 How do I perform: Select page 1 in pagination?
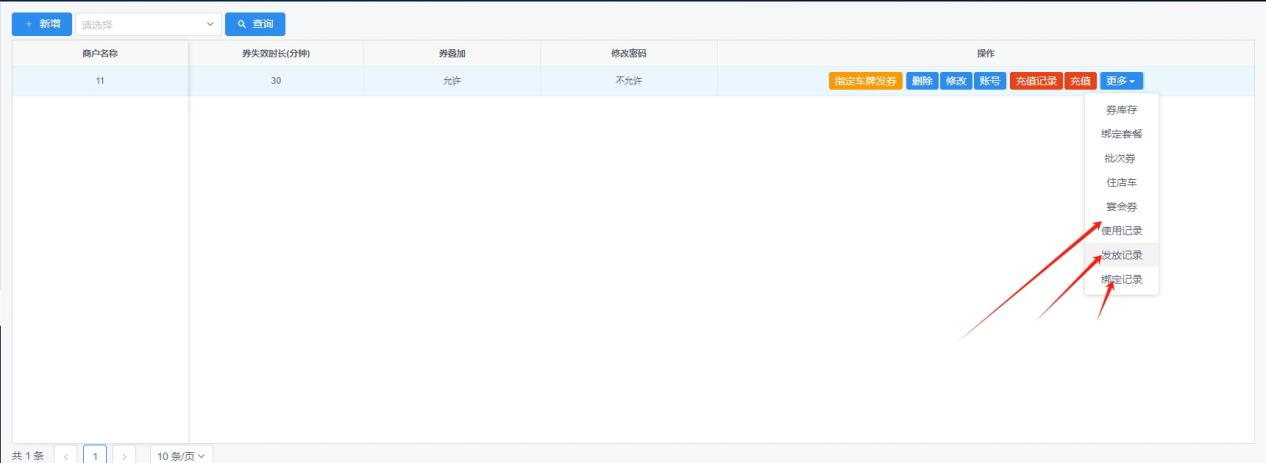pyautogui.click(x=96, y=456)
